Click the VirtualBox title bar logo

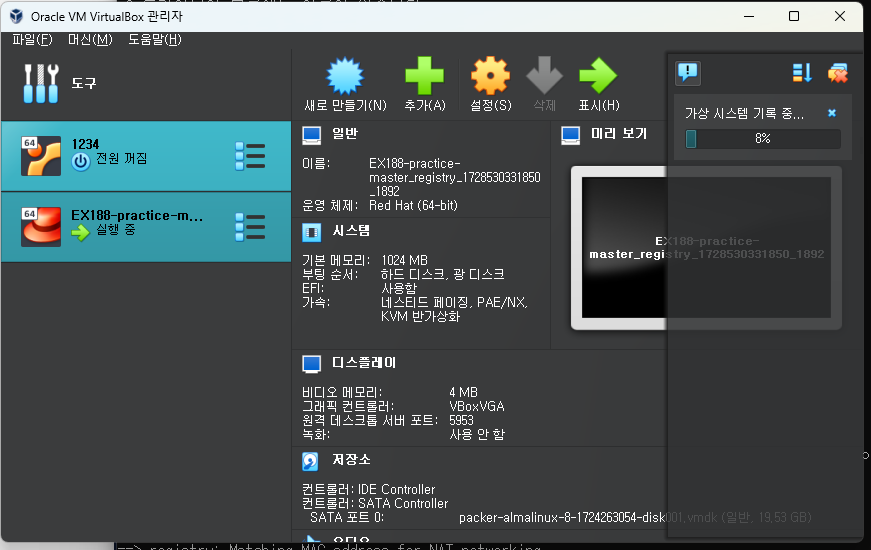17,16
